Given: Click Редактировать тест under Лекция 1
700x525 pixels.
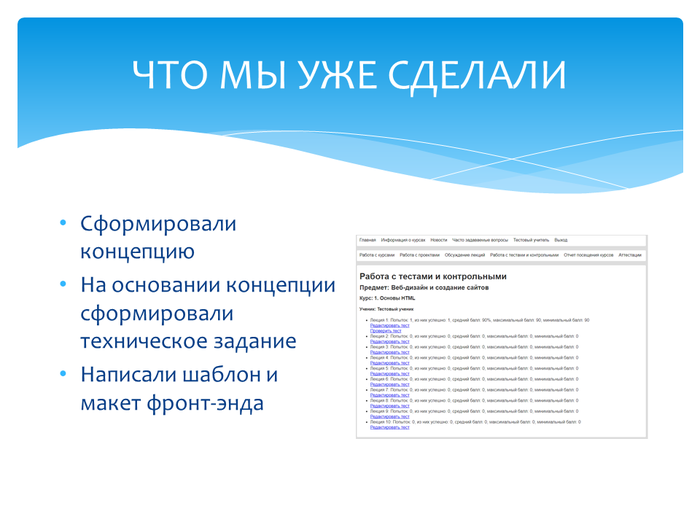Looking at the screenshot, I should (x=390, y=325).
